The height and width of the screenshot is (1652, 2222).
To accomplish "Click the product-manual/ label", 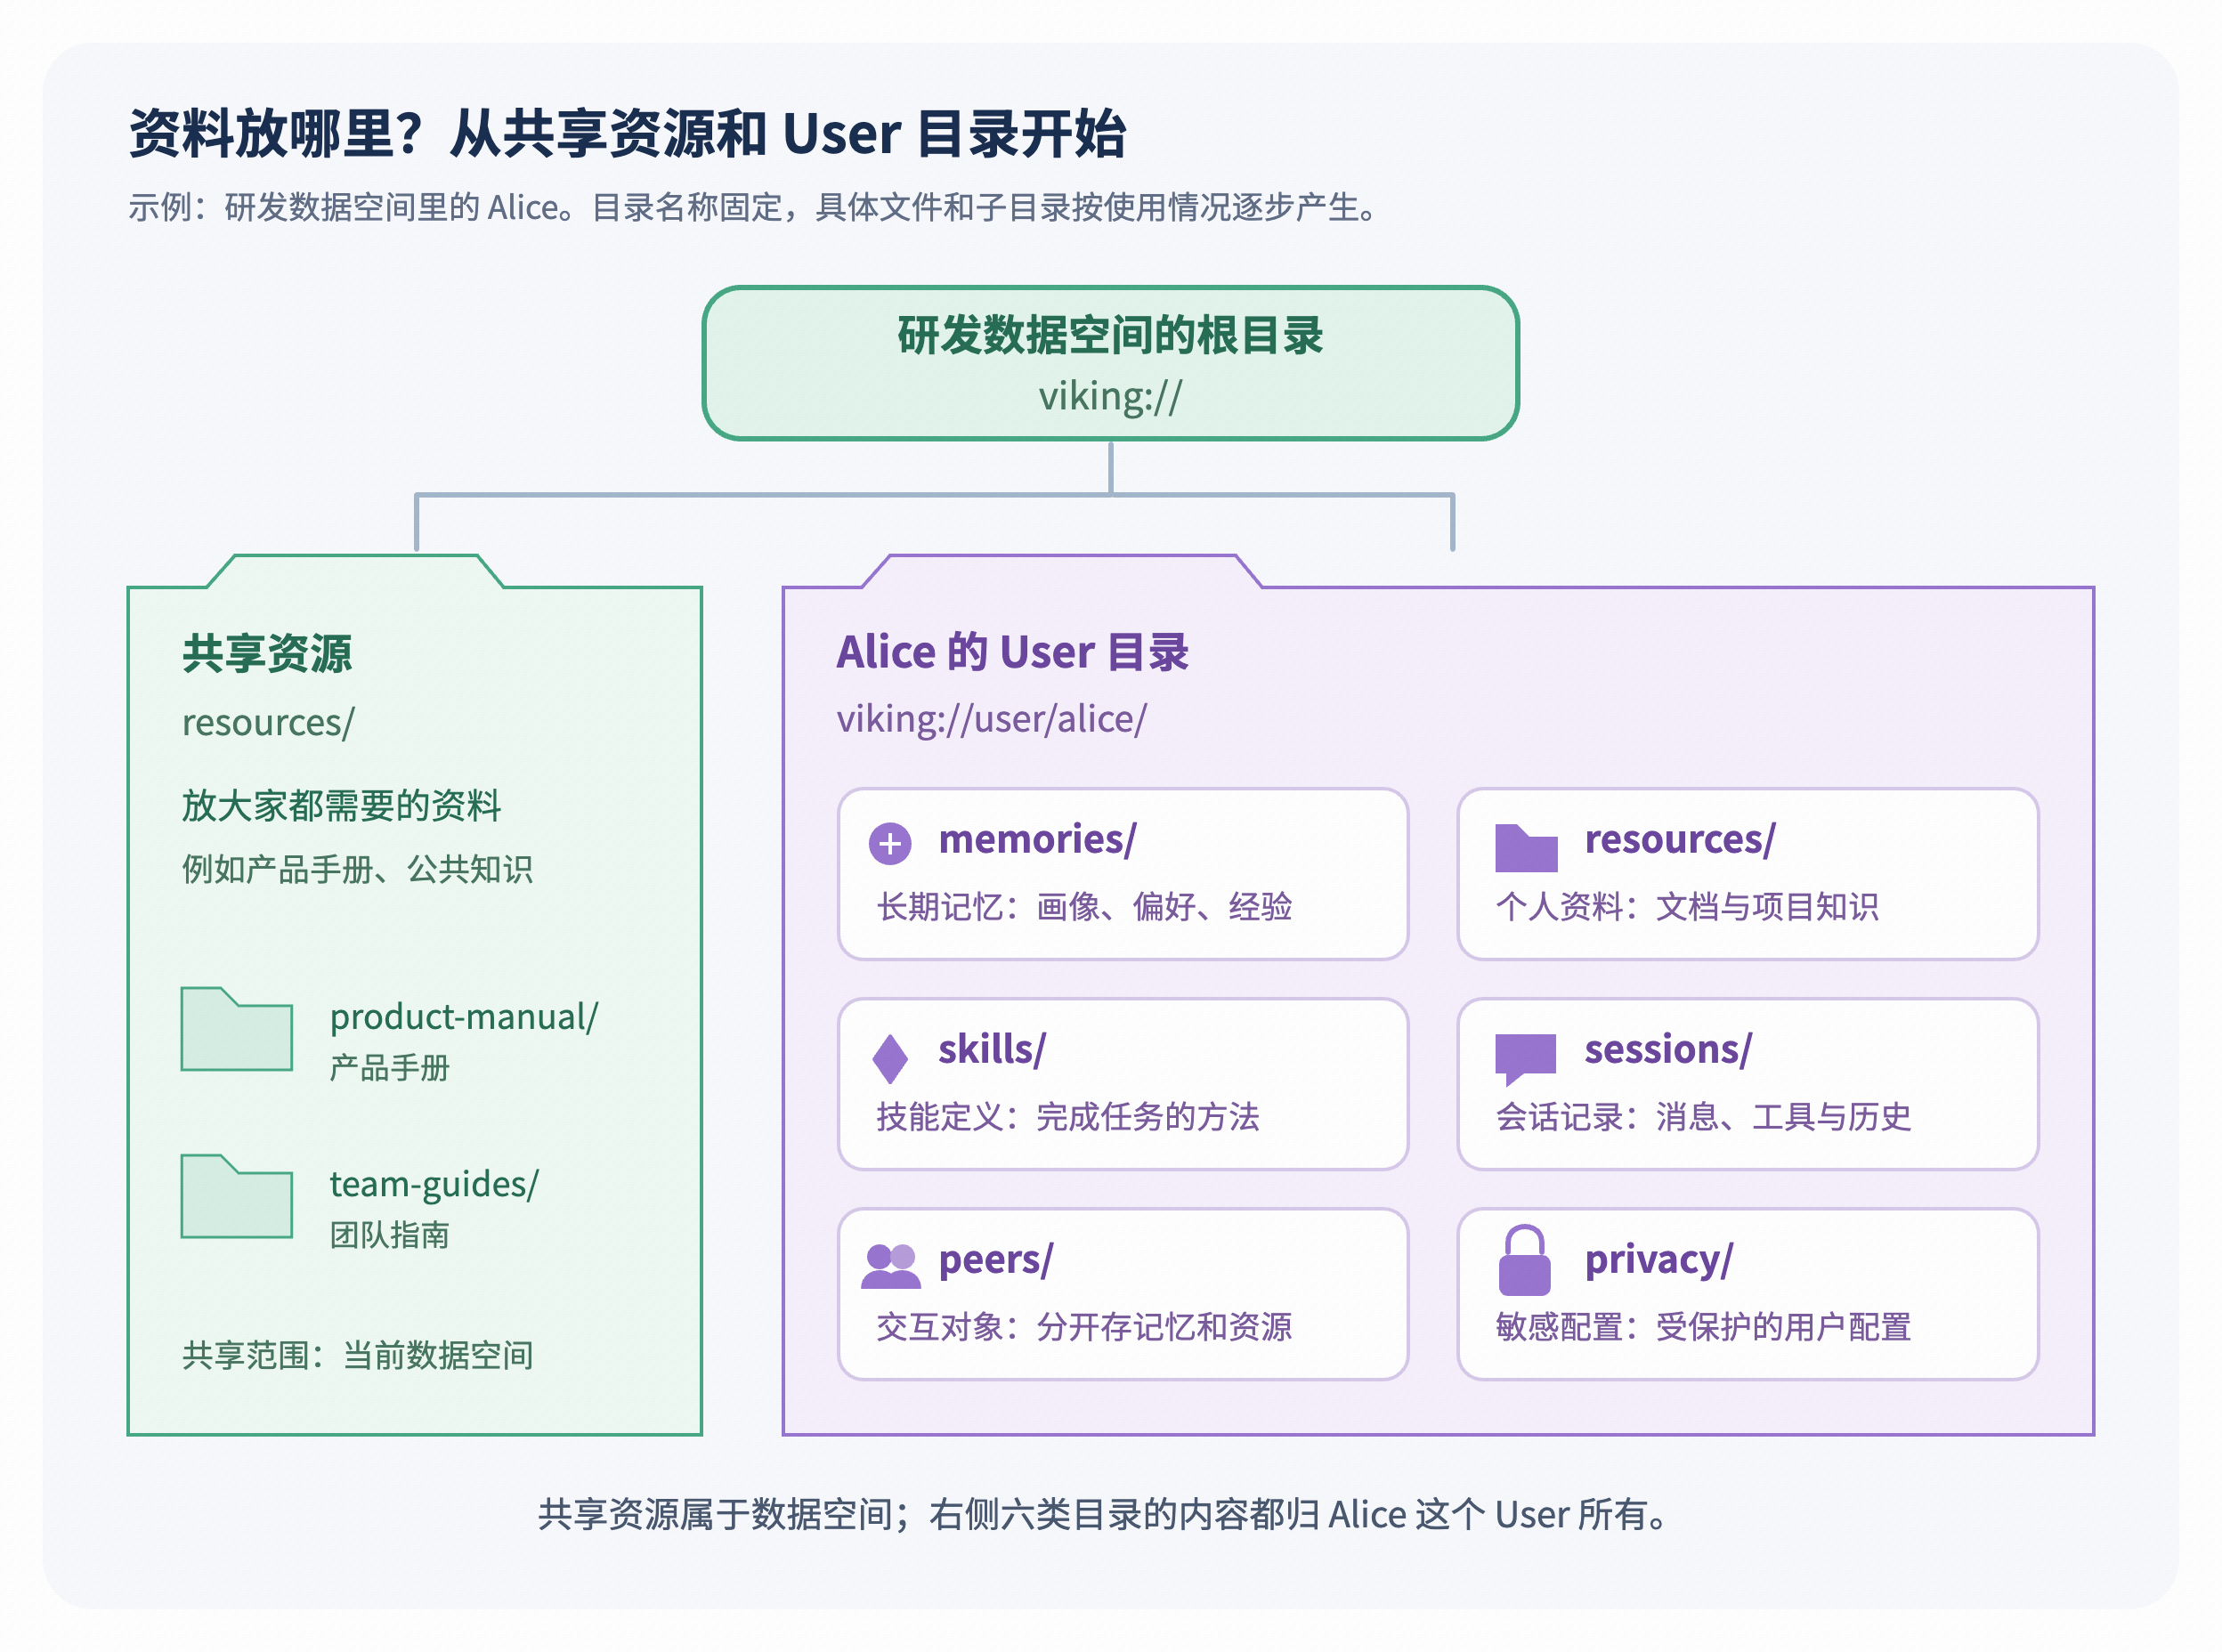I will pyautogui.click(x=464, y=1016).
